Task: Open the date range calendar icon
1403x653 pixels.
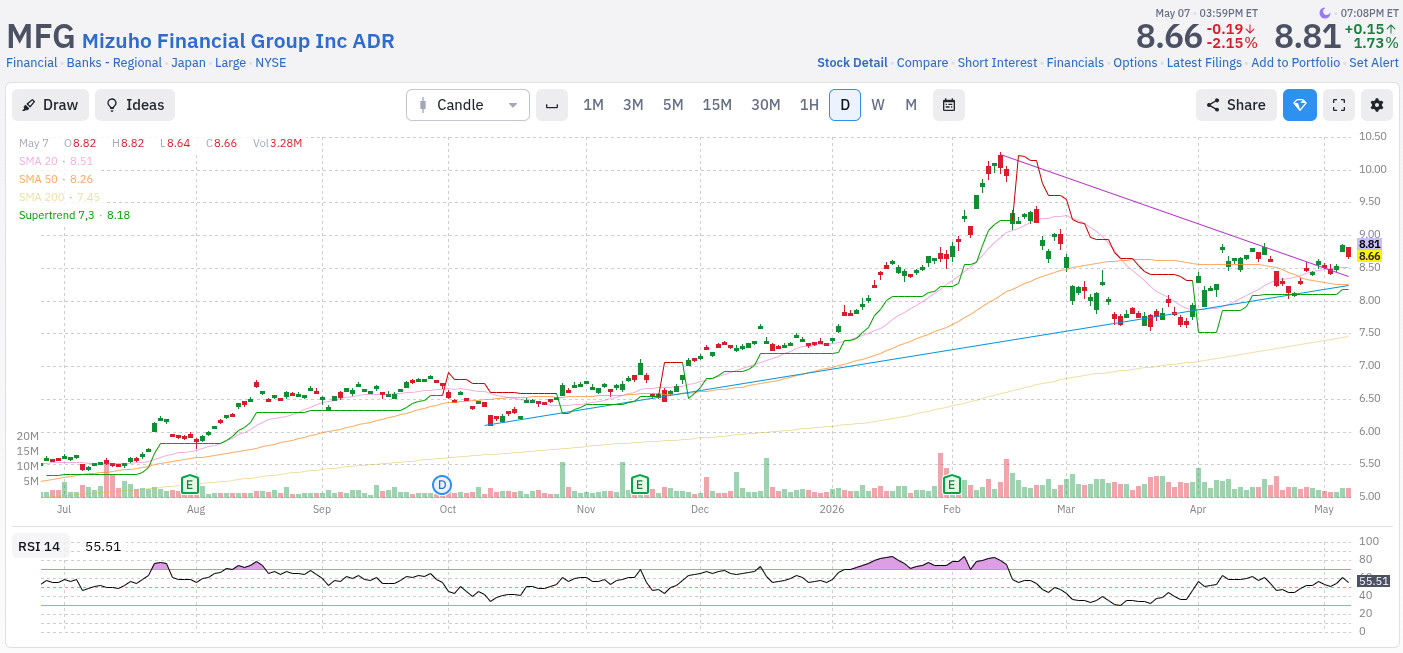Action: pos(949,105)
